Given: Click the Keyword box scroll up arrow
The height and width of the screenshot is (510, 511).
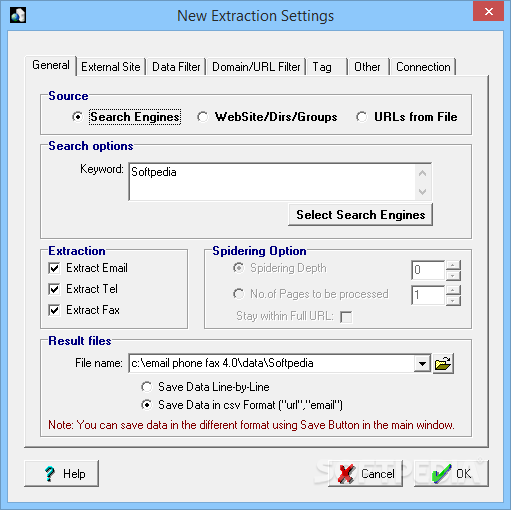Looking at the screenshot, I should click(423, 173).
